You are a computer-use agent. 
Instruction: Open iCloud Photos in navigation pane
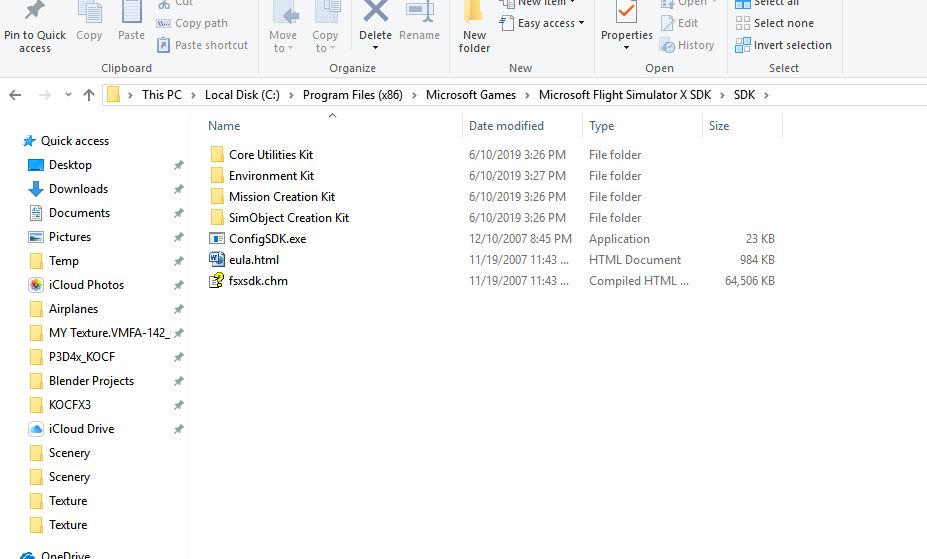pyautogui.click(x=86, y=285)
